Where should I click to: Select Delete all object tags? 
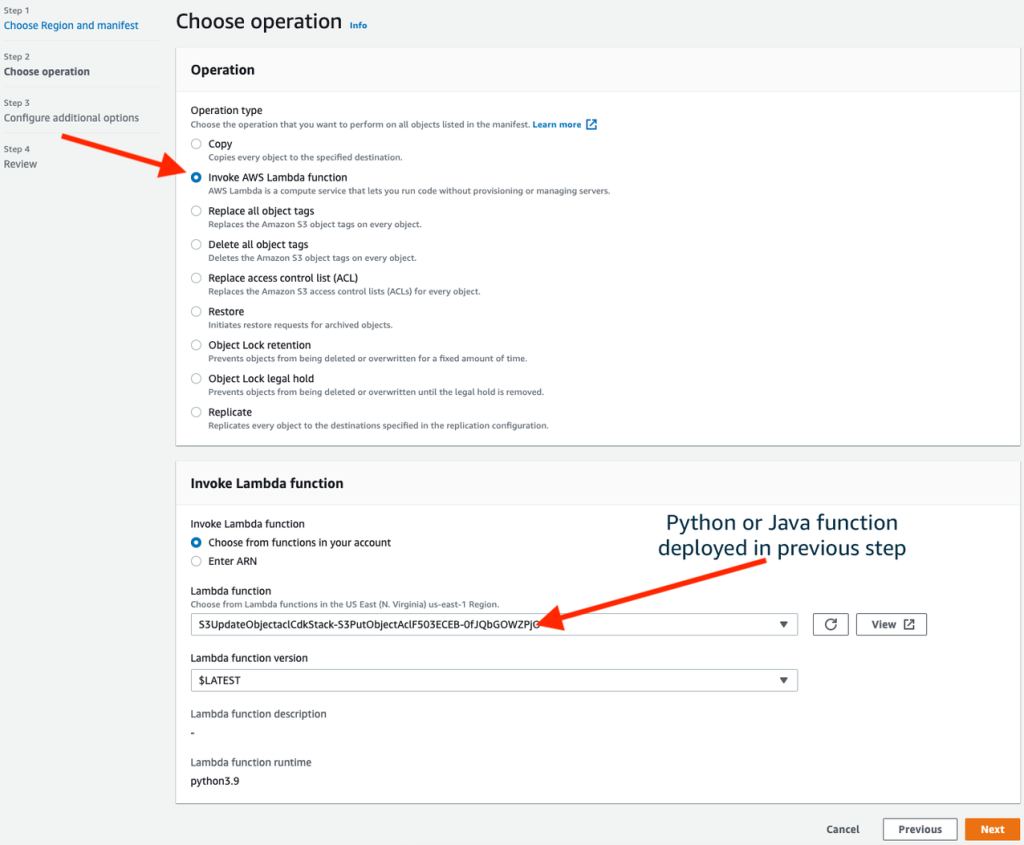click(x=196, y=244)
